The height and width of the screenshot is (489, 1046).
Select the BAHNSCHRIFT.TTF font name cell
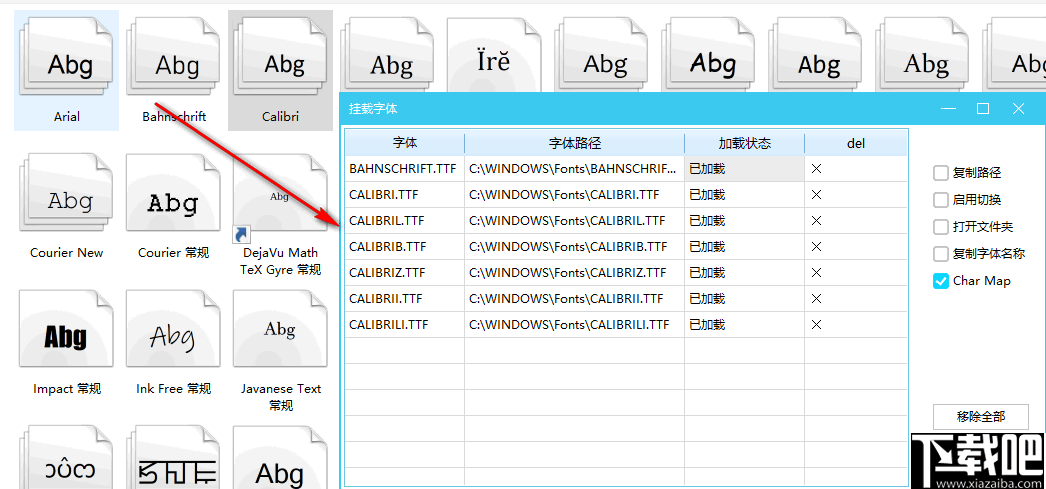[405, 169]
